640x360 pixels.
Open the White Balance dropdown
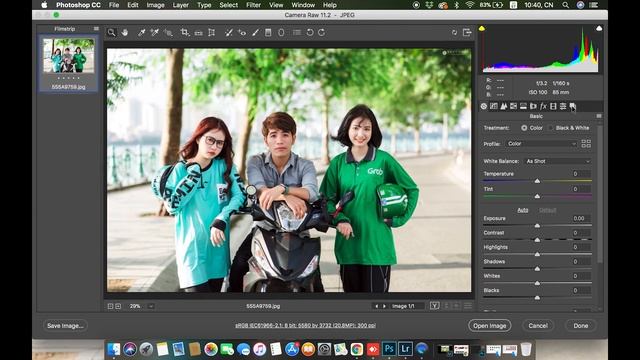click(x=558, y=161)
